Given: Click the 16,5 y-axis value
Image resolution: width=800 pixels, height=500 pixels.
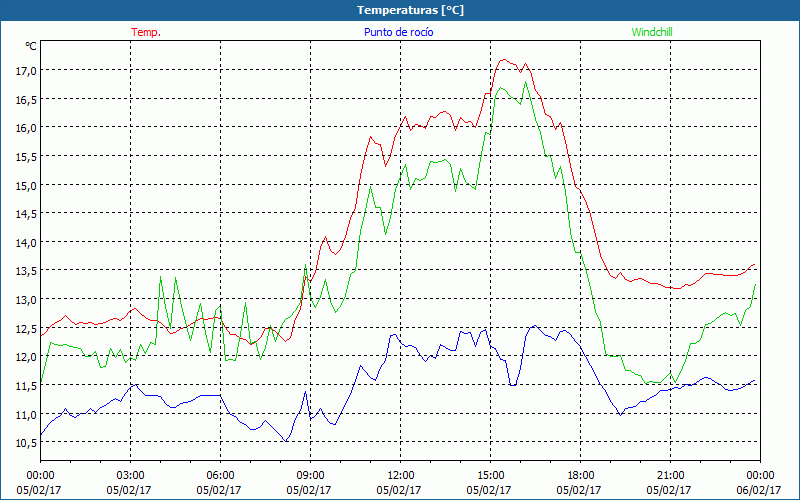Looking at the screenshot, I should [26, 99].
